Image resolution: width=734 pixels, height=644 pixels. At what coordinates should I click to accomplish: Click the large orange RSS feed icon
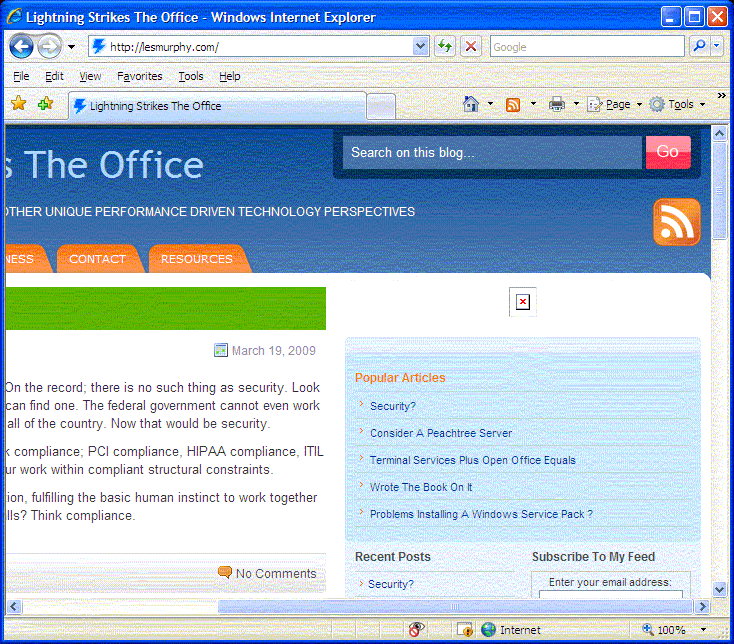[677, 222]
